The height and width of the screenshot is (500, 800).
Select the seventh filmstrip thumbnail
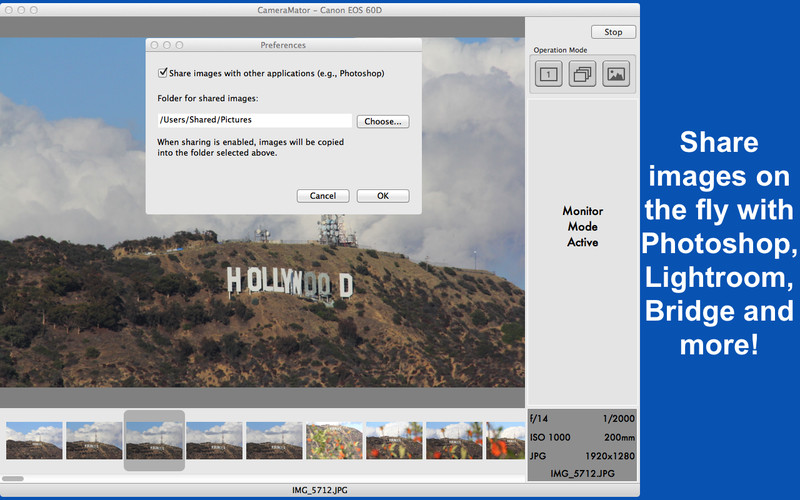394,440
